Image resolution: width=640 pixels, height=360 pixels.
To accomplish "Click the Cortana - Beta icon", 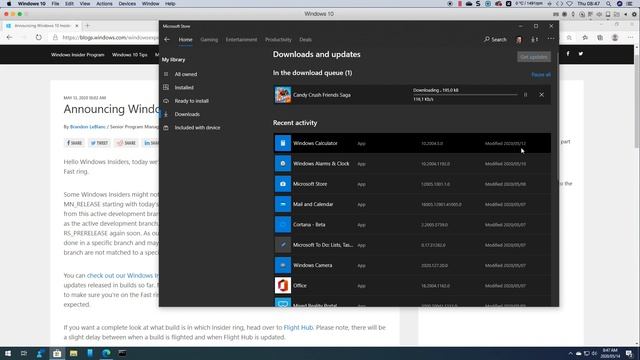I will click(282, 224).
